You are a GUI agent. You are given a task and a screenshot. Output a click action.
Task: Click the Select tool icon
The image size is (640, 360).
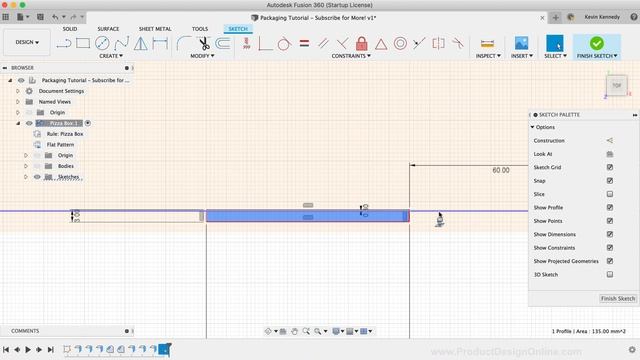tap(555, 43)
